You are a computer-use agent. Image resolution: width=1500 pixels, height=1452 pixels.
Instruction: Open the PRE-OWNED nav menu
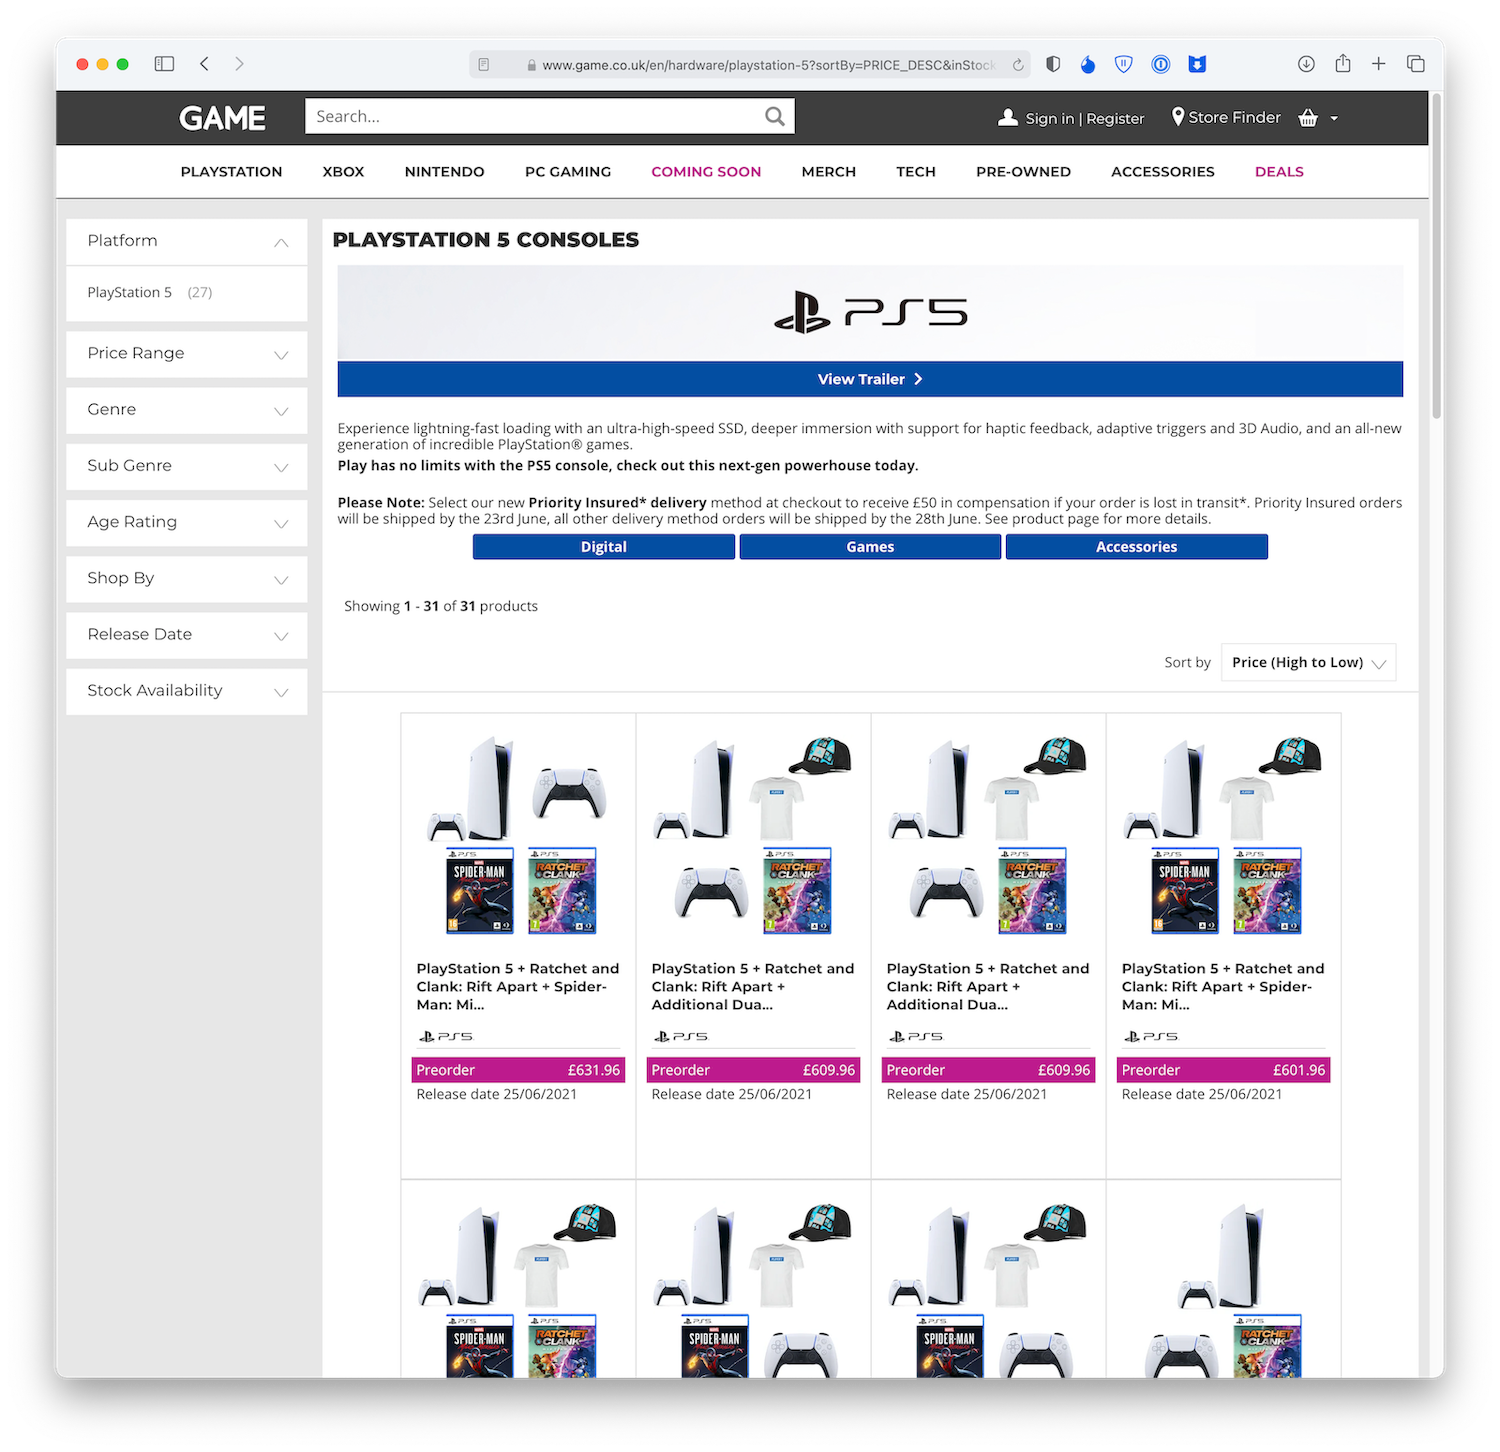1023,172
